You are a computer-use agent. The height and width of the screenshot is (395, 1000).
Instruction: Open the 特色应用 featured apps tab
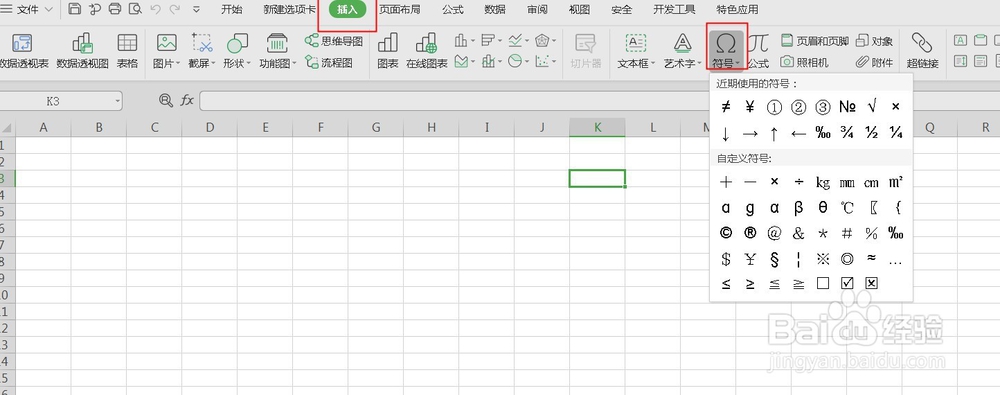tap(737, 10)
